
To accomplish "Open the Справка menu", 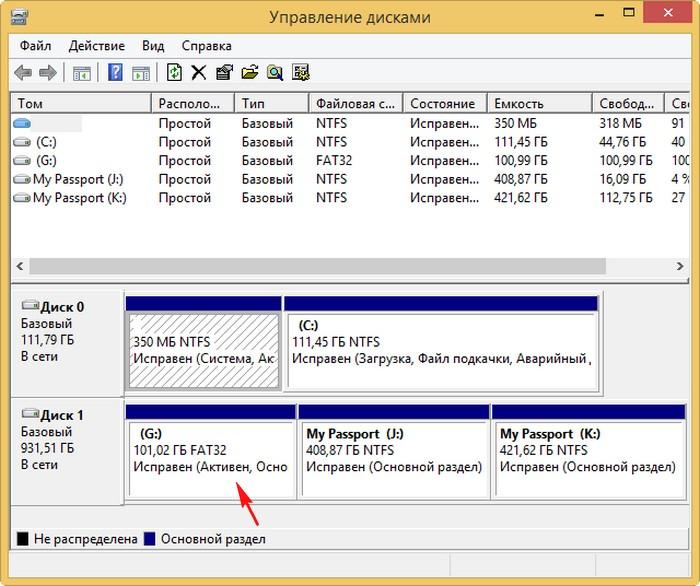I will [x=207, y=46].
